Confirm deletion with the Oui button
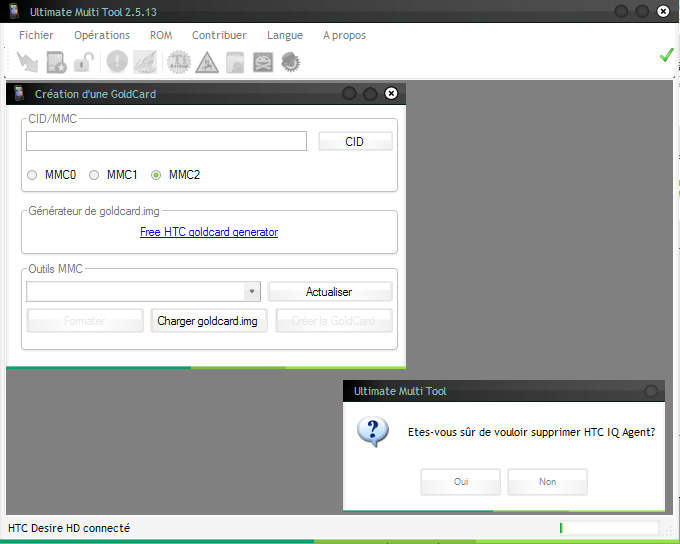680x544 pixels. click(x=461, y=482)
